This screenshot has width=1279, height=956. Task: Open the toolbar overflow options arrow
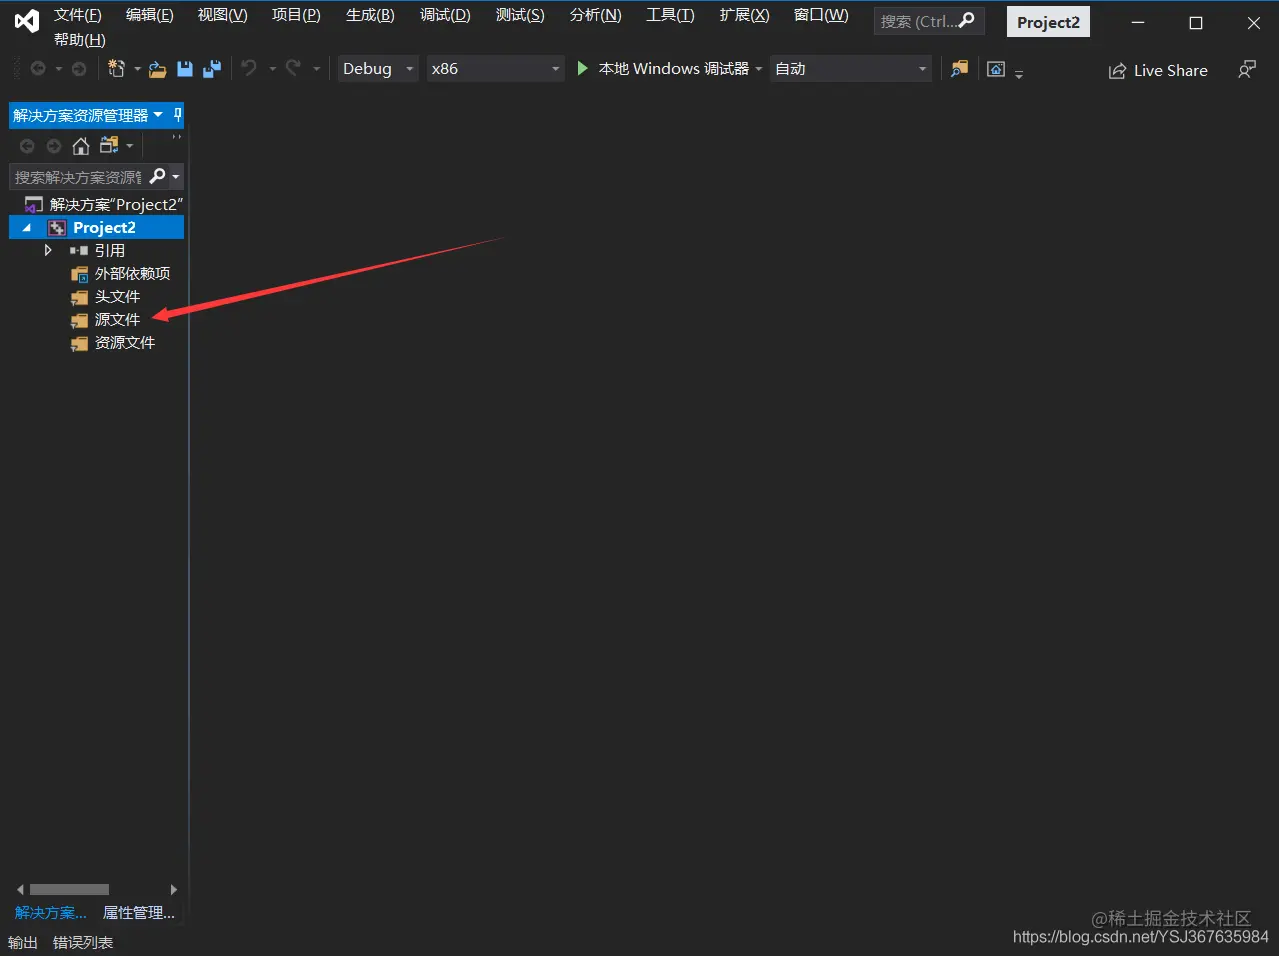1019,74
